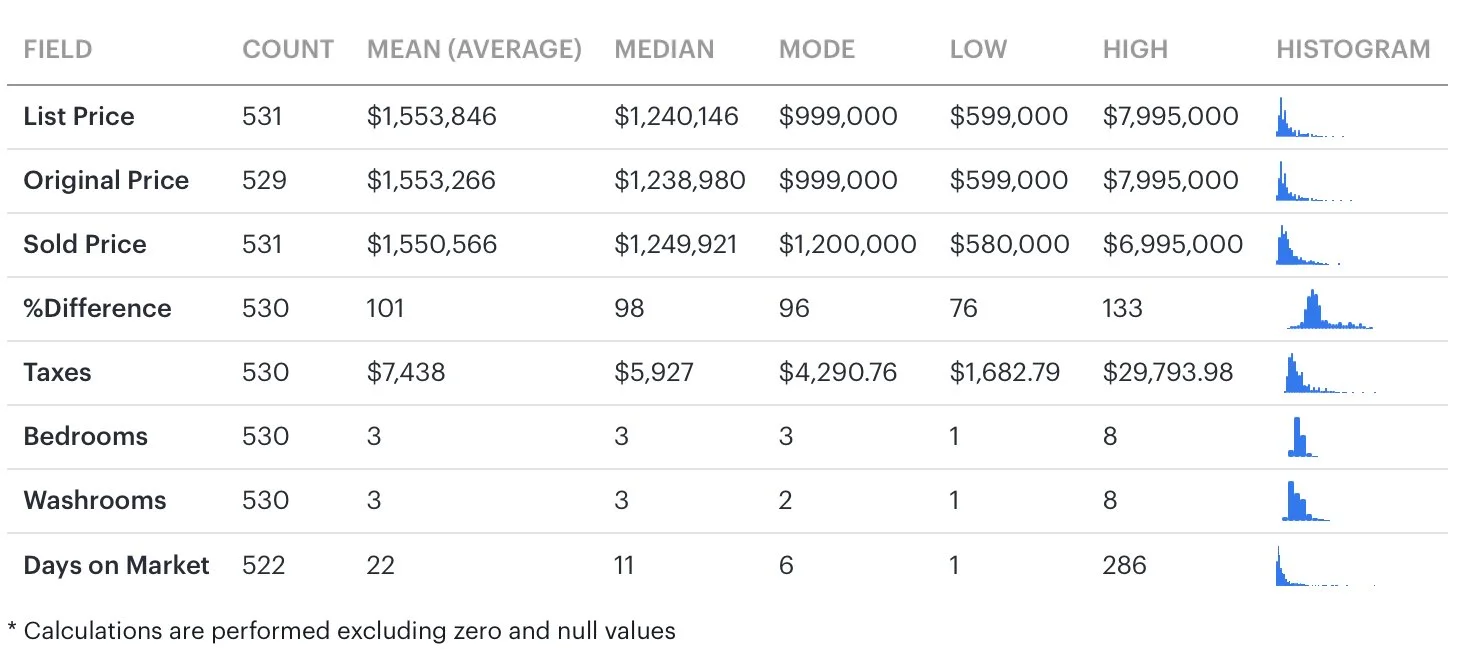The image size is (1464, 666).
Task: Select the Days on Market row label
Action: click(116, 565)
